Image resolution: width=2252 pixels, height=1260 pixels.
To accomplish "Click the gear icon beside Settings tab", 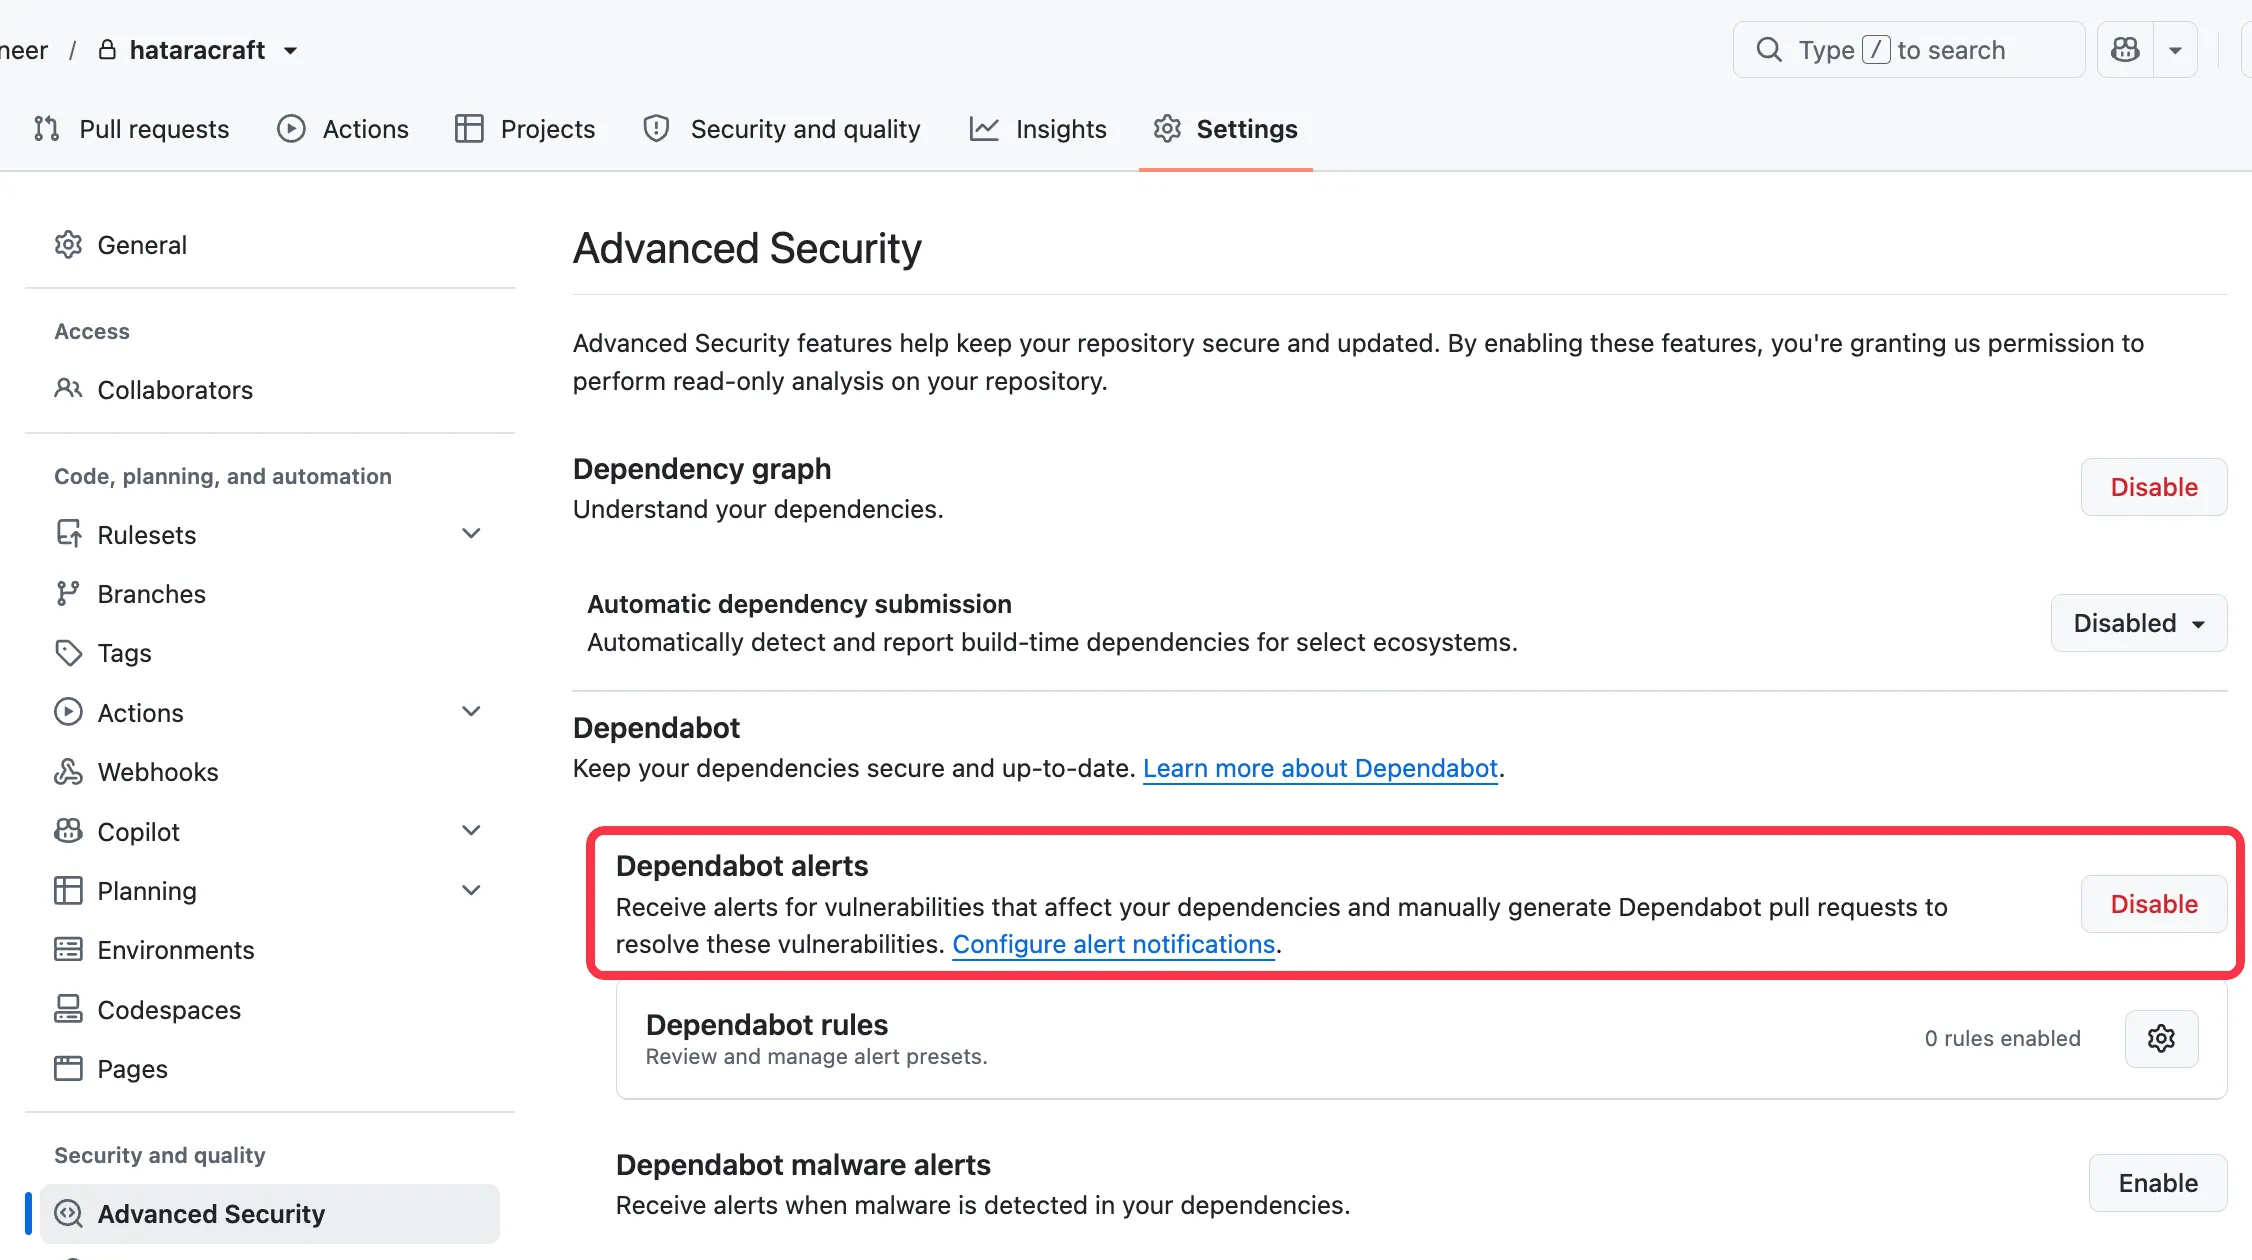I will click(x=1167, y=129).
